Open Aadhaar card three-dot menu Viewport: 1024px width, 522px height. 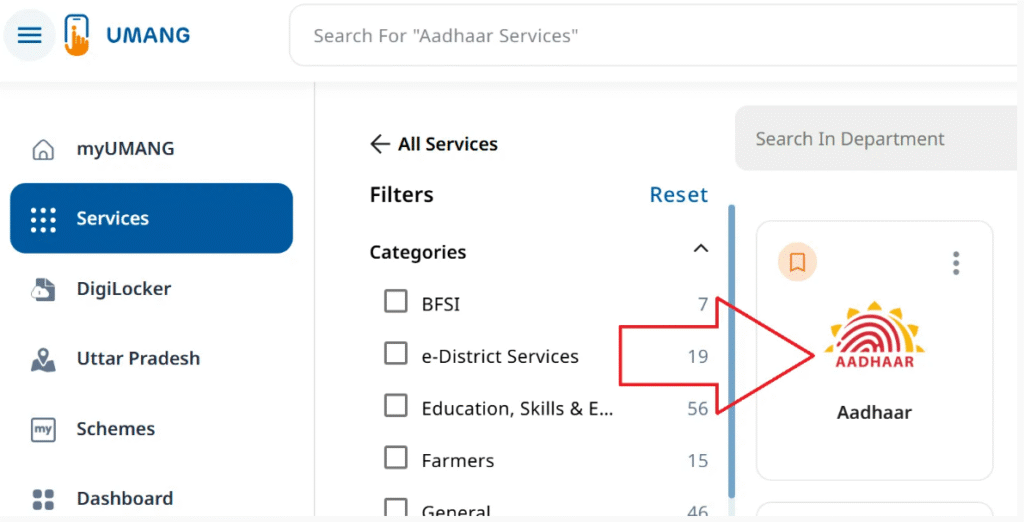click(956, 263)
